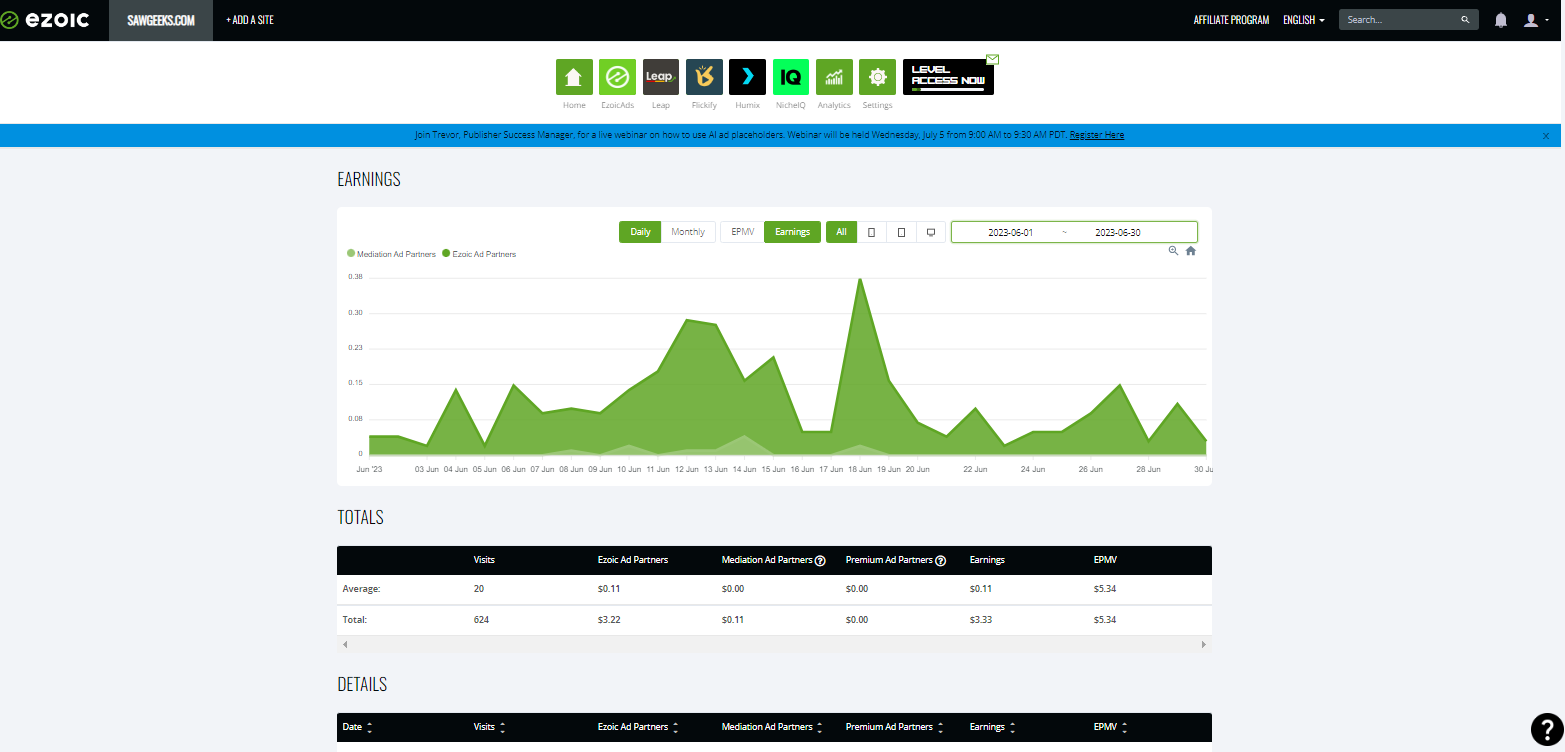
Task: Switch chart to Daily view
Action: [x=640, y=232]
